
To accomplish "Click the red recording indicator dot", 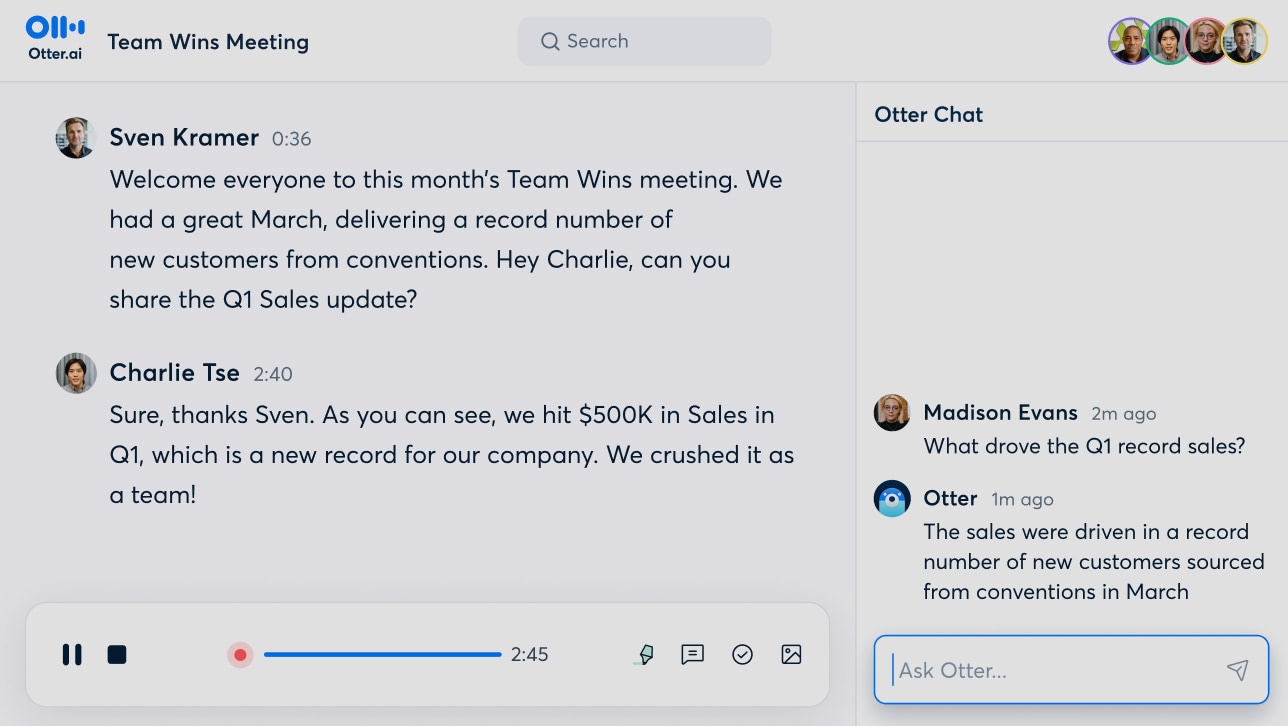I will [x=240, y=655].
